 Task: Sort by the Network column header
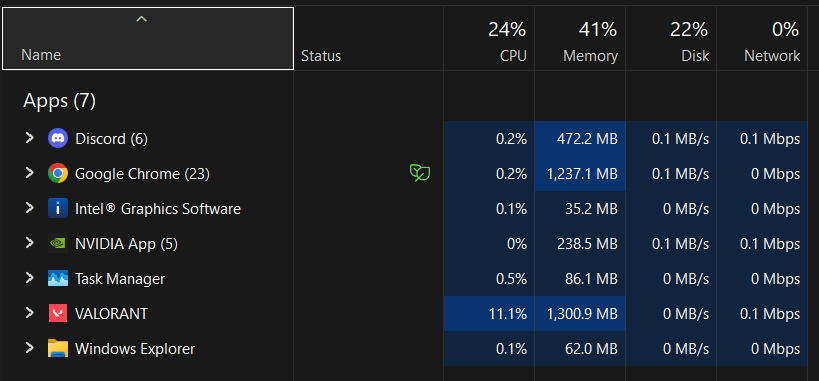tap(762, 38)
